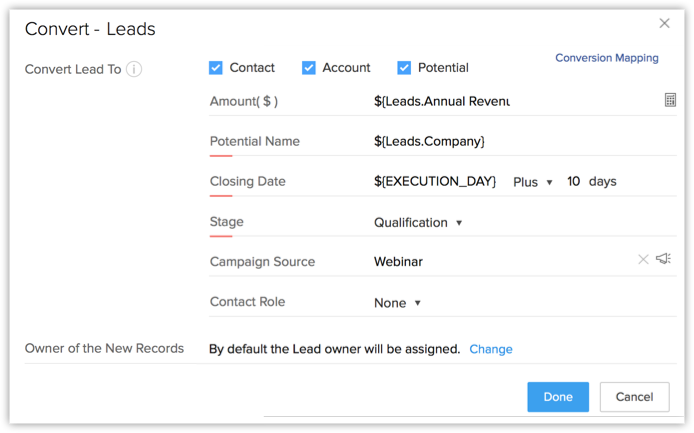Edit the Closing Date execution day field
This screenshot has height=433, width=694.
pyautogui.click(x=435, y=182)
